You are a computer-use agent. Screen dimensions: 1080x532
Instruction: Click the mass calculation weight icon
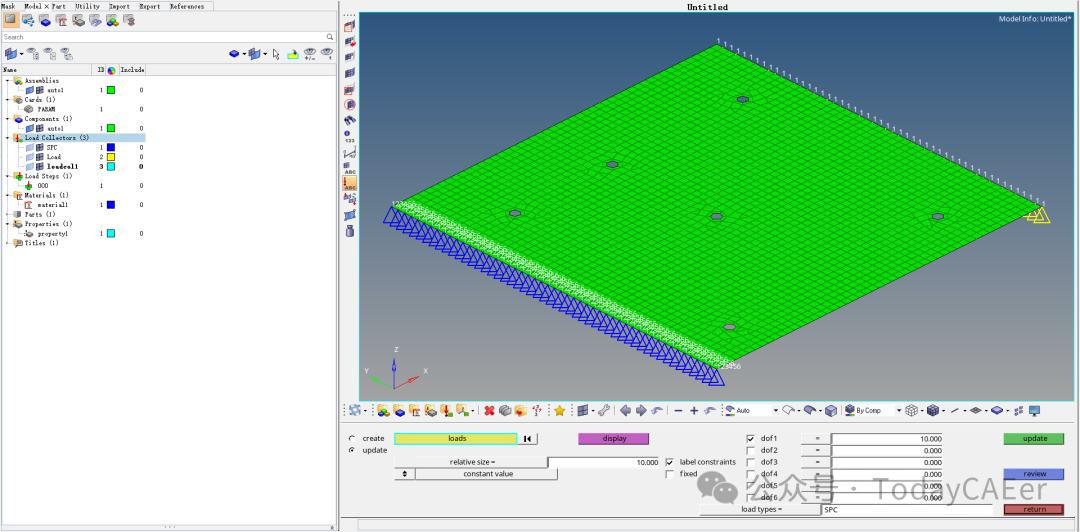(350, 232)
